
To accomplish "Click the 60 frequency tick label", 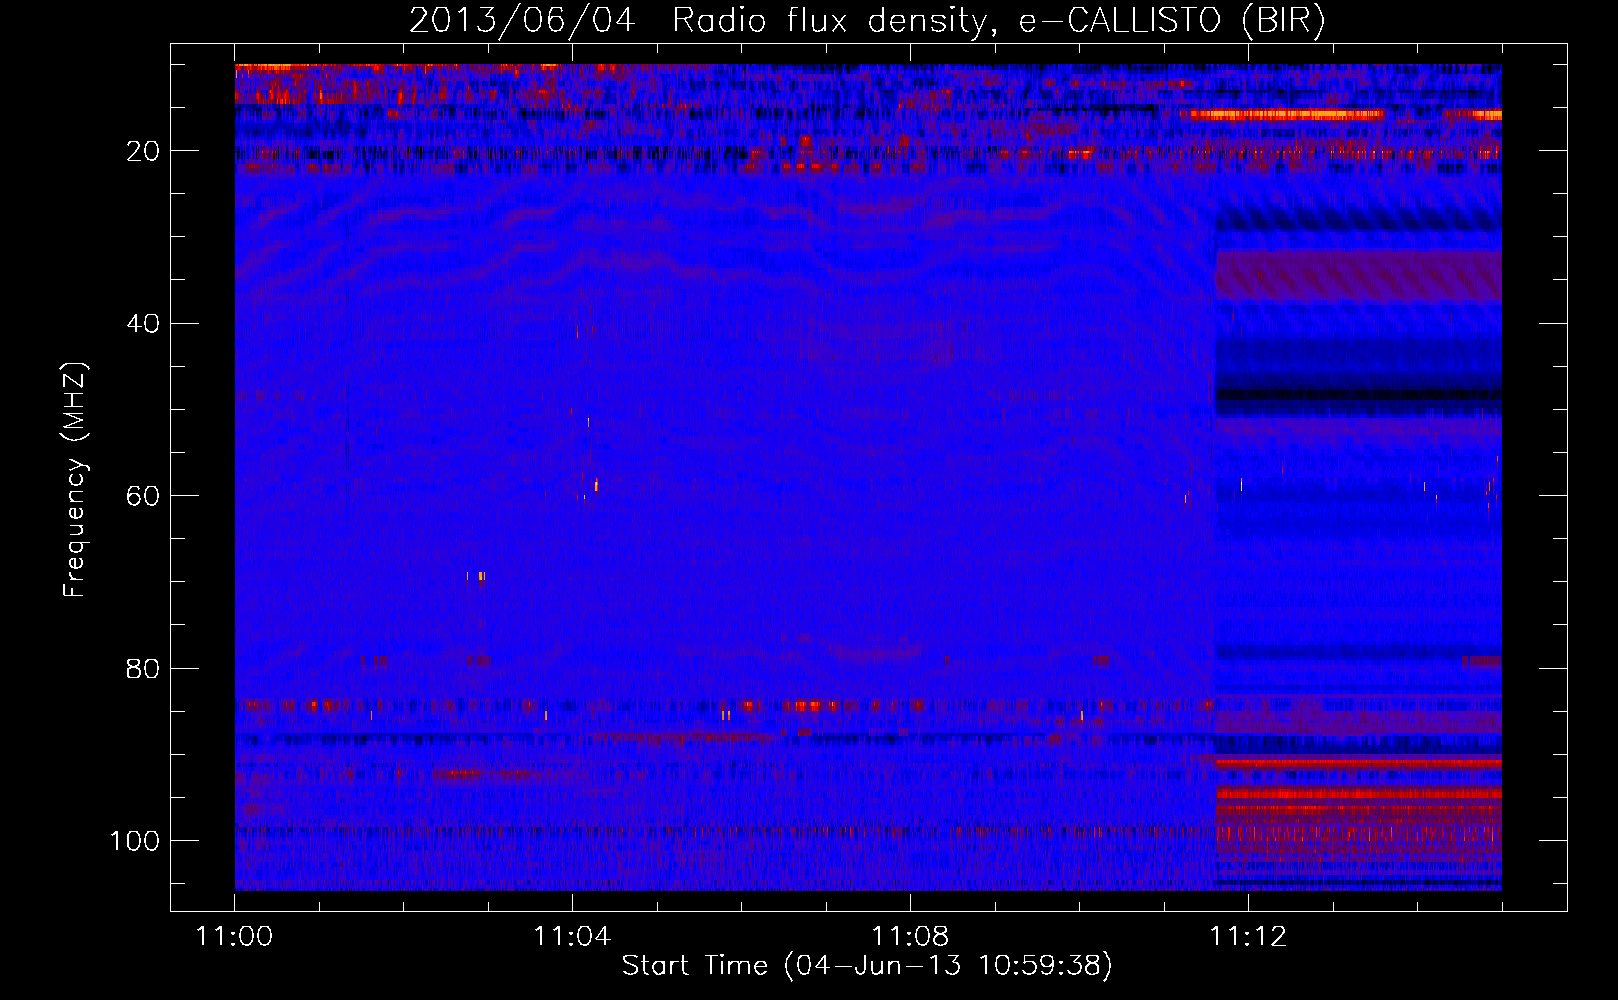I will 144,496.
